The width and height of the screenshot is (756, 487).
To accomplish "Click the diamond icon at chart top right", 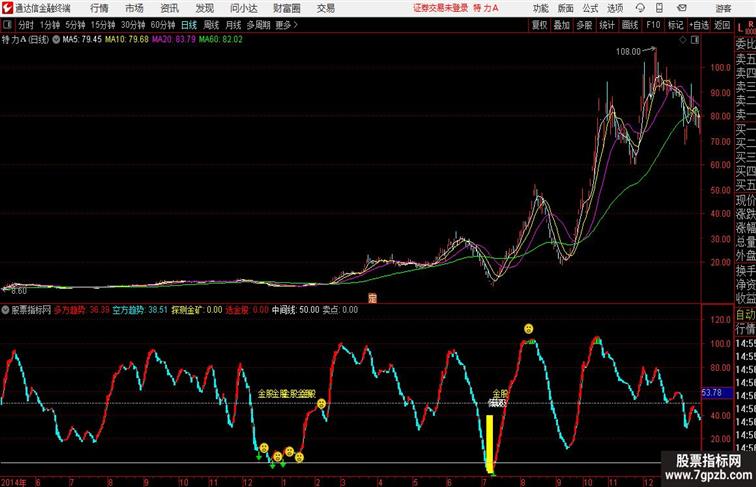I will coord(683,40).
